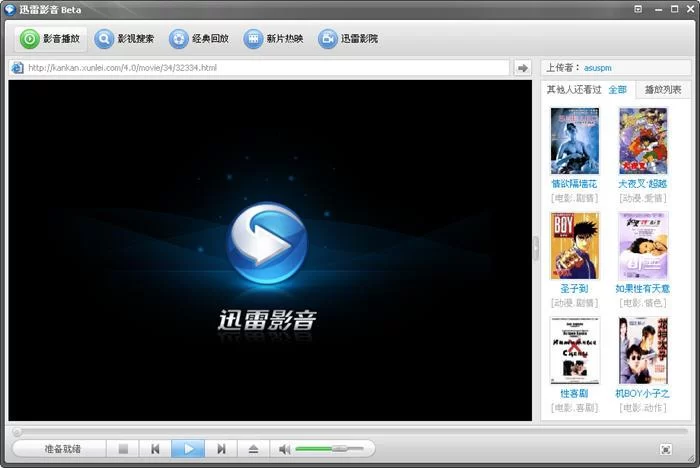Screen dimensions: 700x468
Task: Click the [电影.喜剧] tag under 性喜剧
Action: tap(574, 408)
